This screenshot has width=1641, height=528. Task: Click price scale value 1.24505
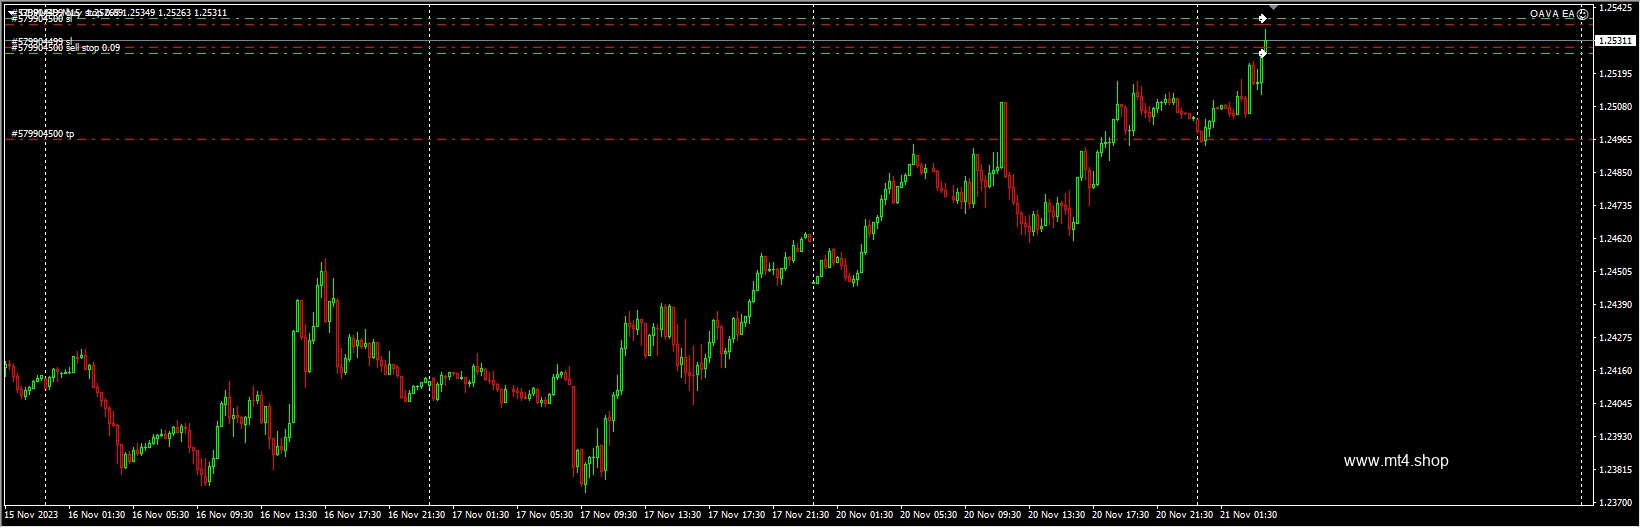[1616, 272]
